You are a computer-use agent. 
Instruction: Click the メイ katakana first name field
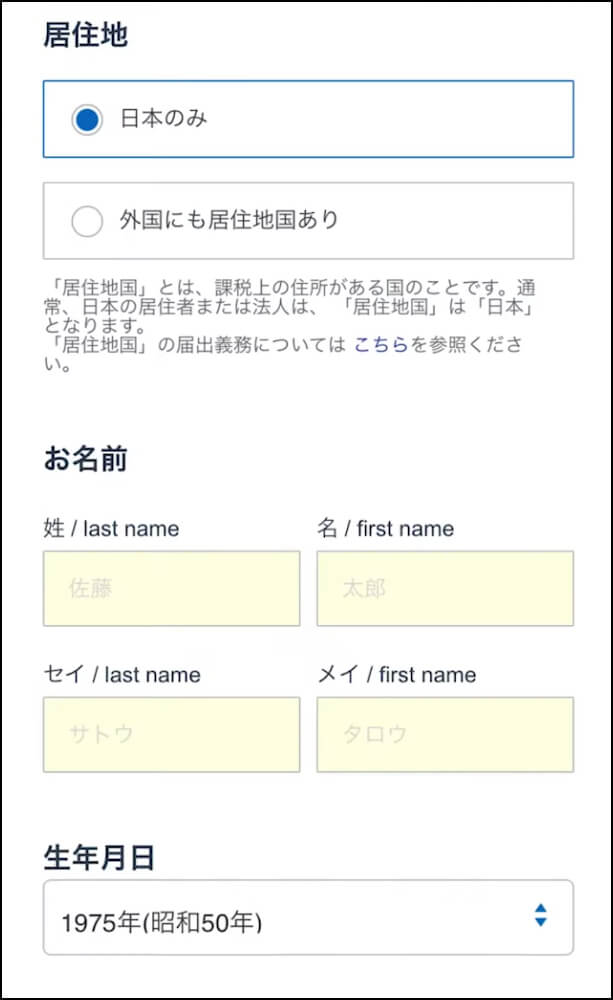click(x=445, y=734)
